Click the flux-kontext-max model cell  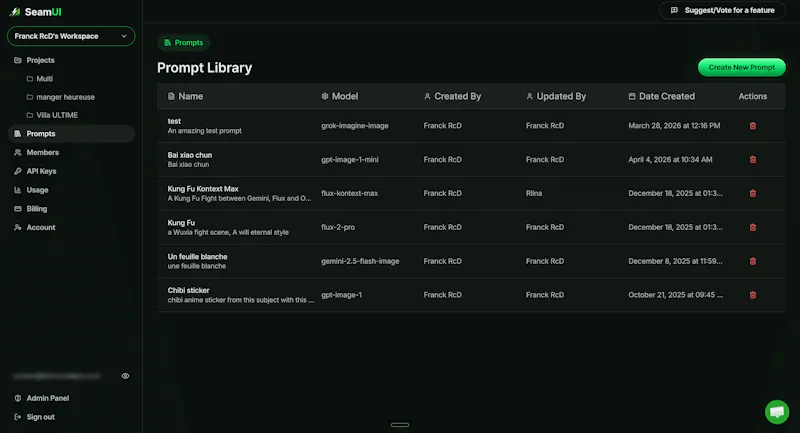pos(349,193)
